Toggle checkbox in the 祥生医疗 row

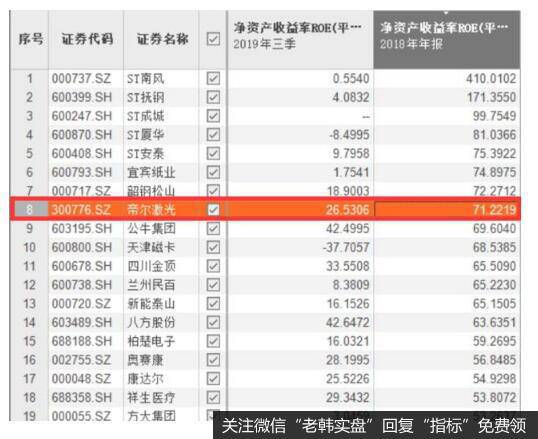click(x=213, y=397)
